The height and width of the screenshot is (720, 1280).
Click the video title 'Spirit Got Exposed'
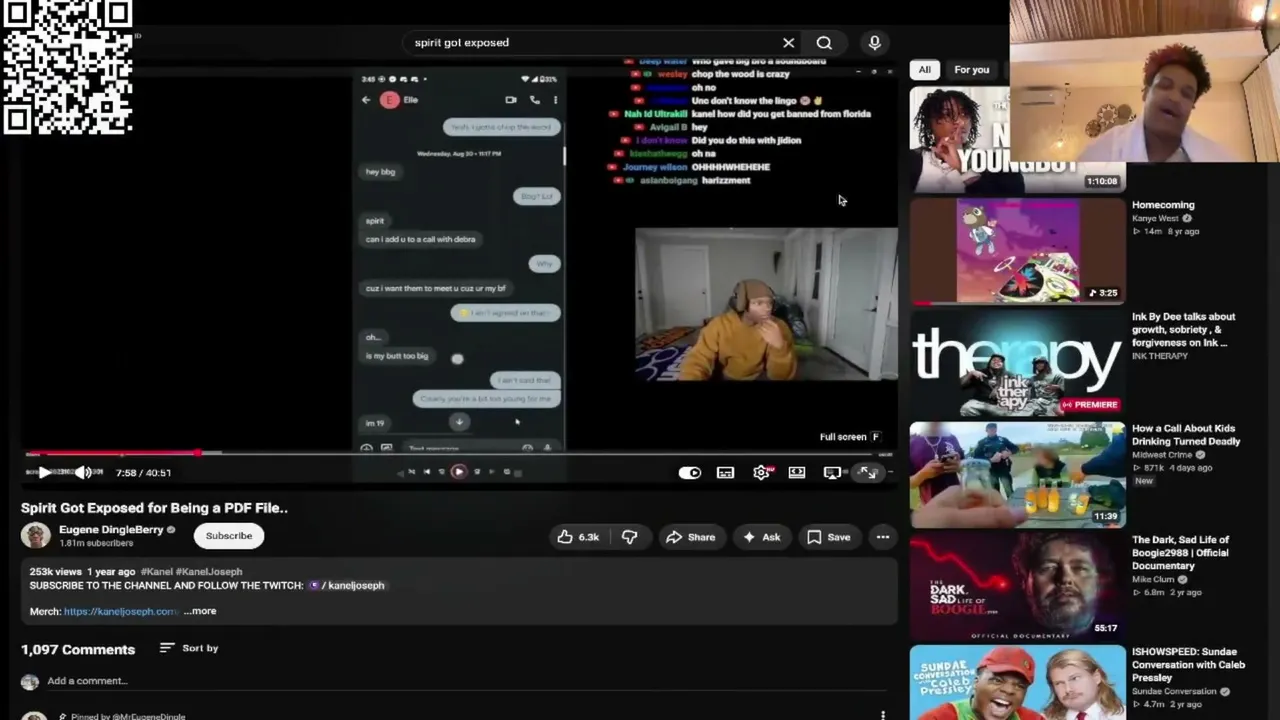[x=154, y=508]
